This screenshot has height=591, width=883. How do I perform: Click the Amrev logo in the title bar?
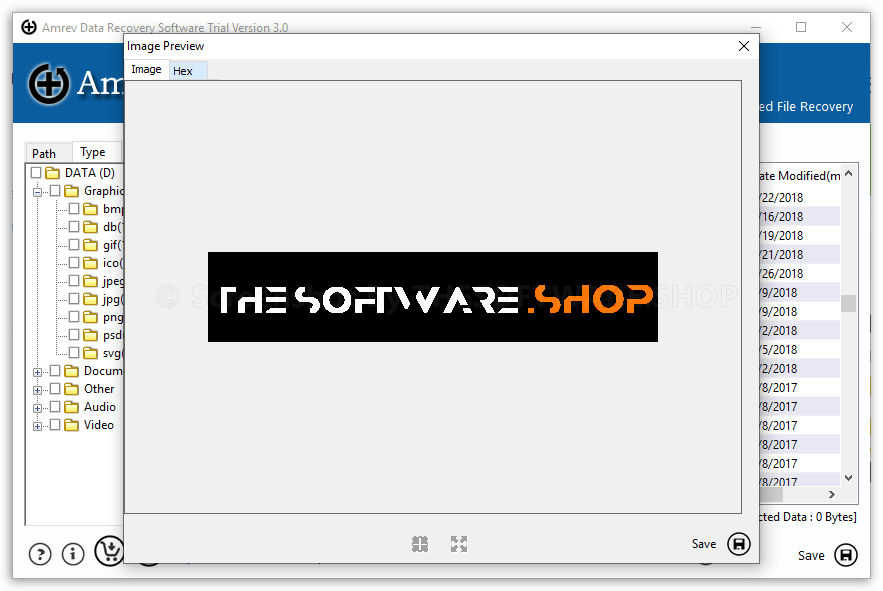click(x=28, y=27)
